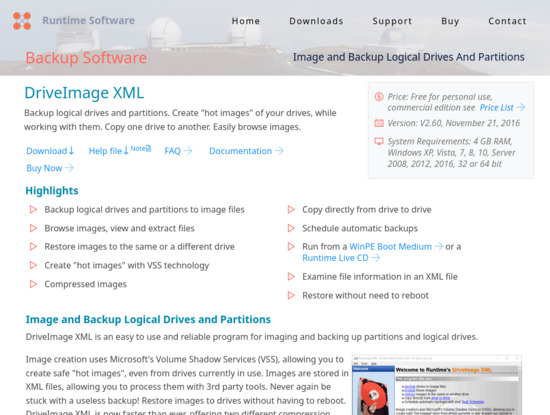Image resolution: width=550 pixels, height=415 pixels.
Task: Open the Help file link
Action: 105,151
